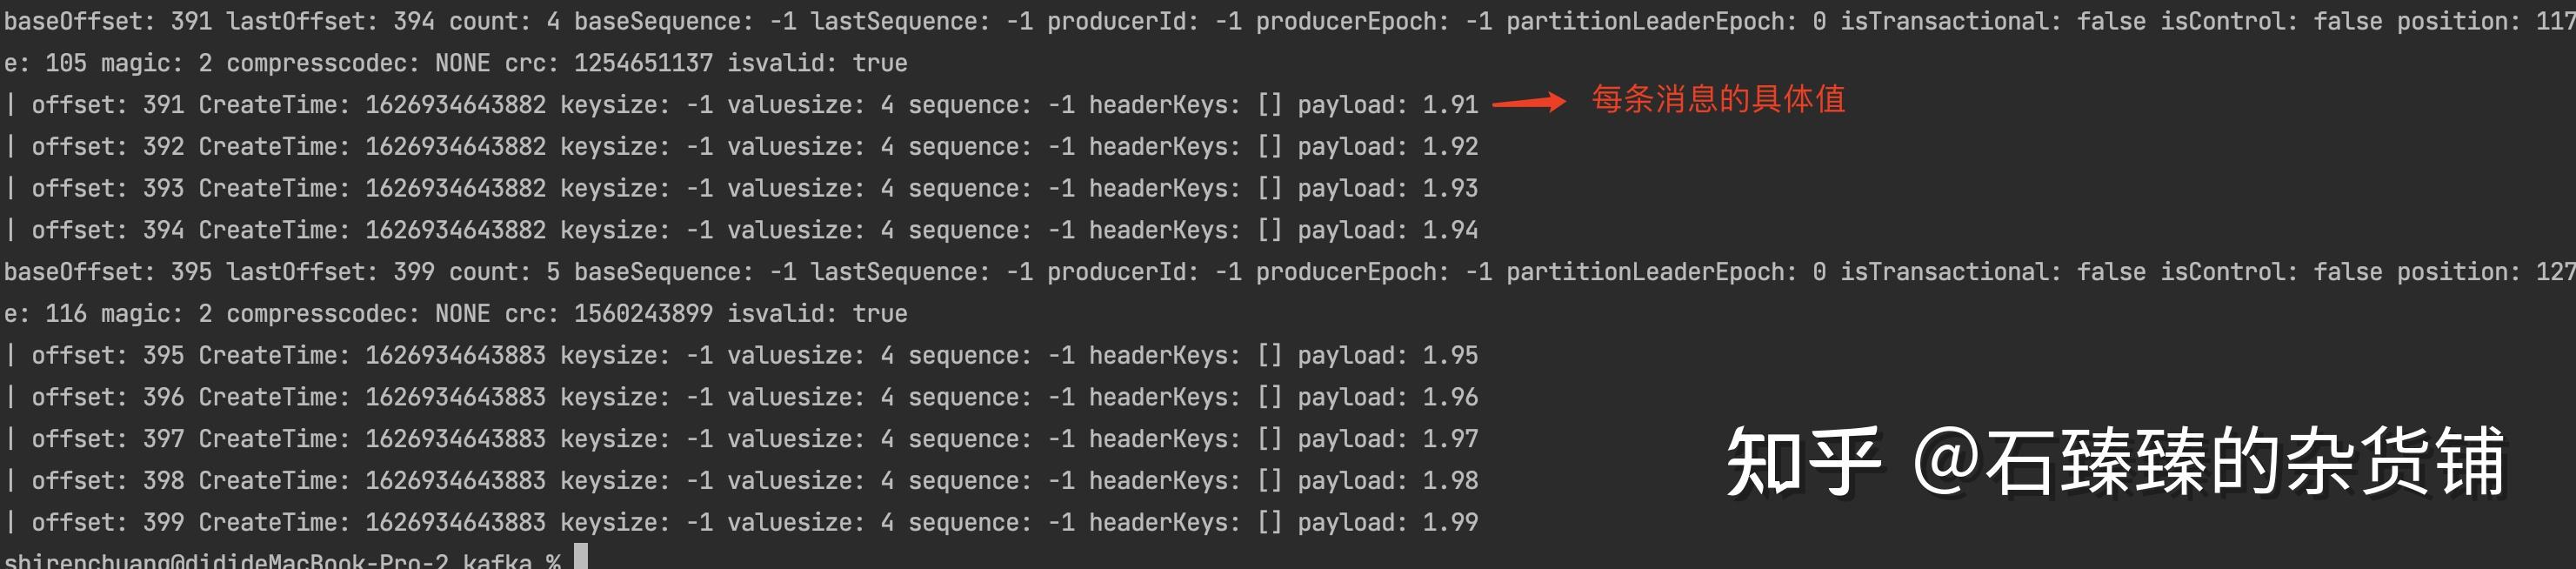Click headerKeys on the offset 396 line
Viewport: 2576px width, 569px height.
coord(1164,397)
